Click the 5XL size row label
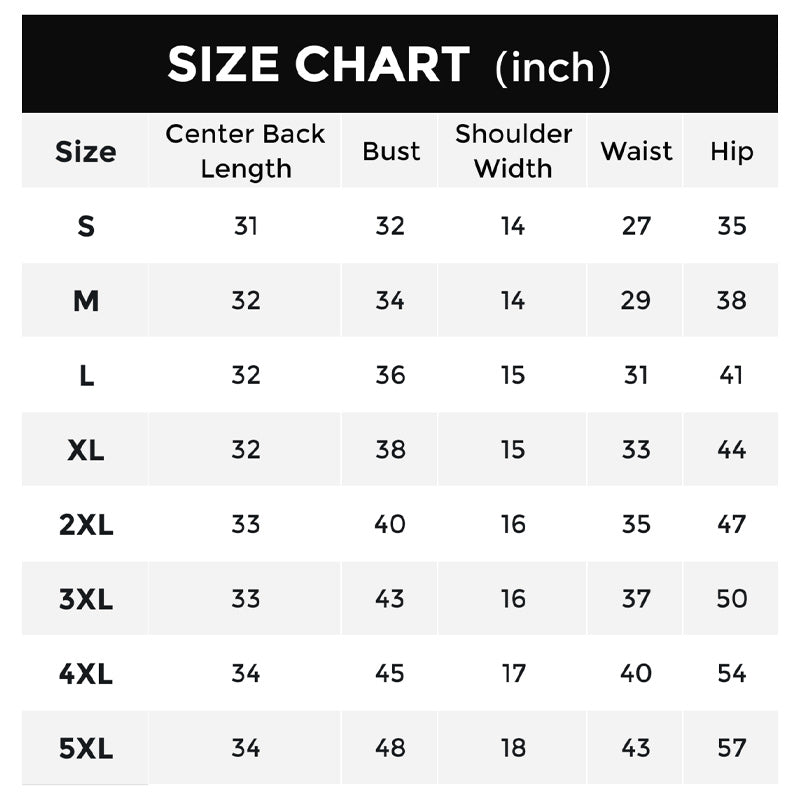The width and height of the screenshot is (800, 800). [86, 748]
